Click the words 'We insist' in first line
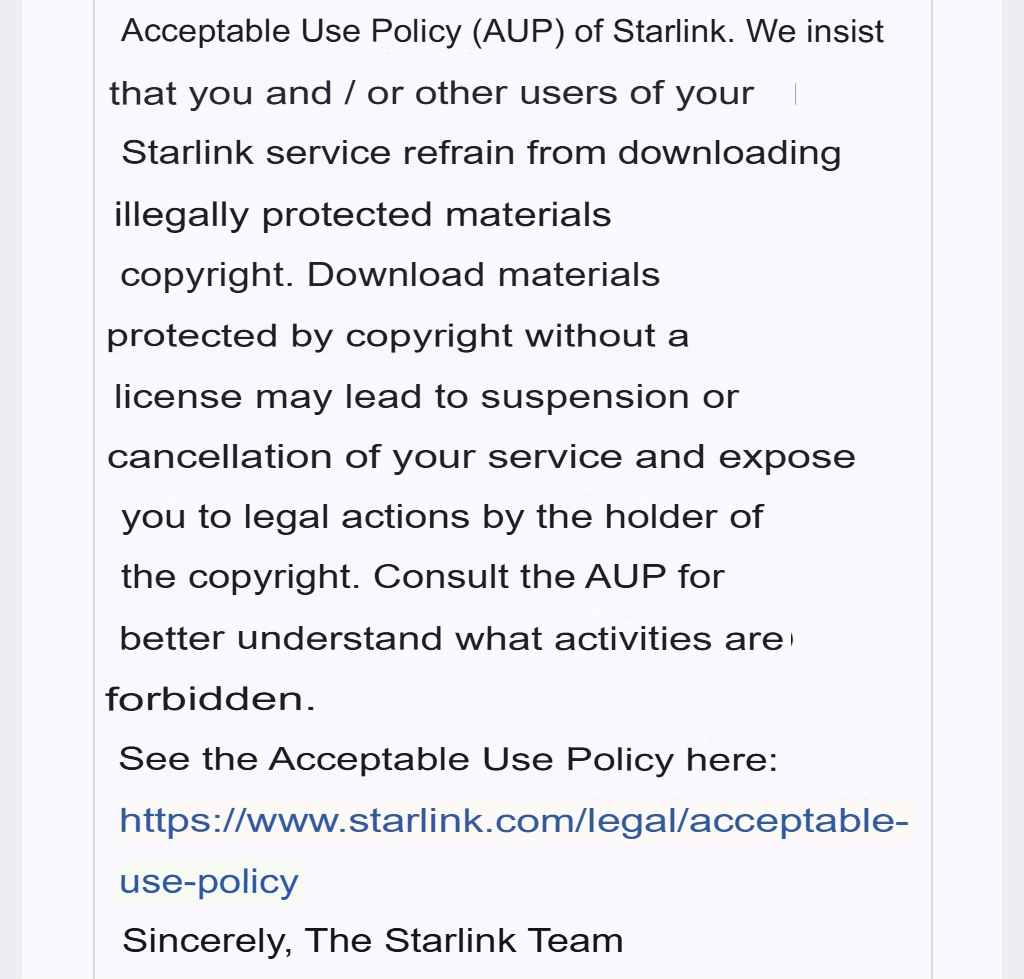 [x=815, y=31]
